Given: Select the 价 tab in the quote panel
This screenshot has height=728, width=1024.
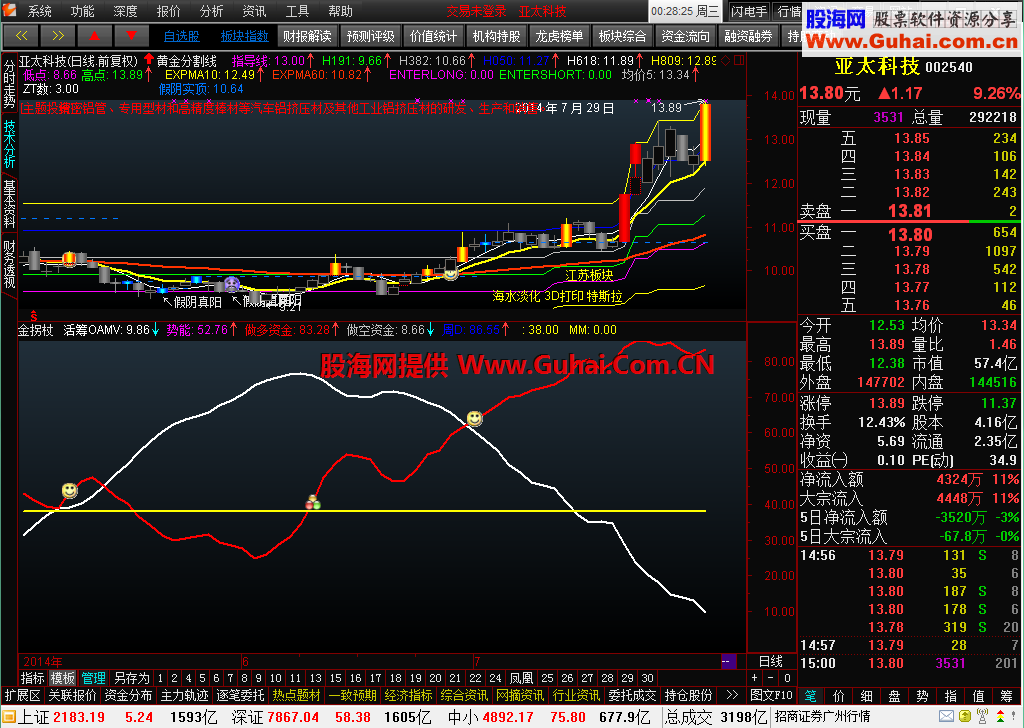Looking at the screenshot, I should (839, 695).
